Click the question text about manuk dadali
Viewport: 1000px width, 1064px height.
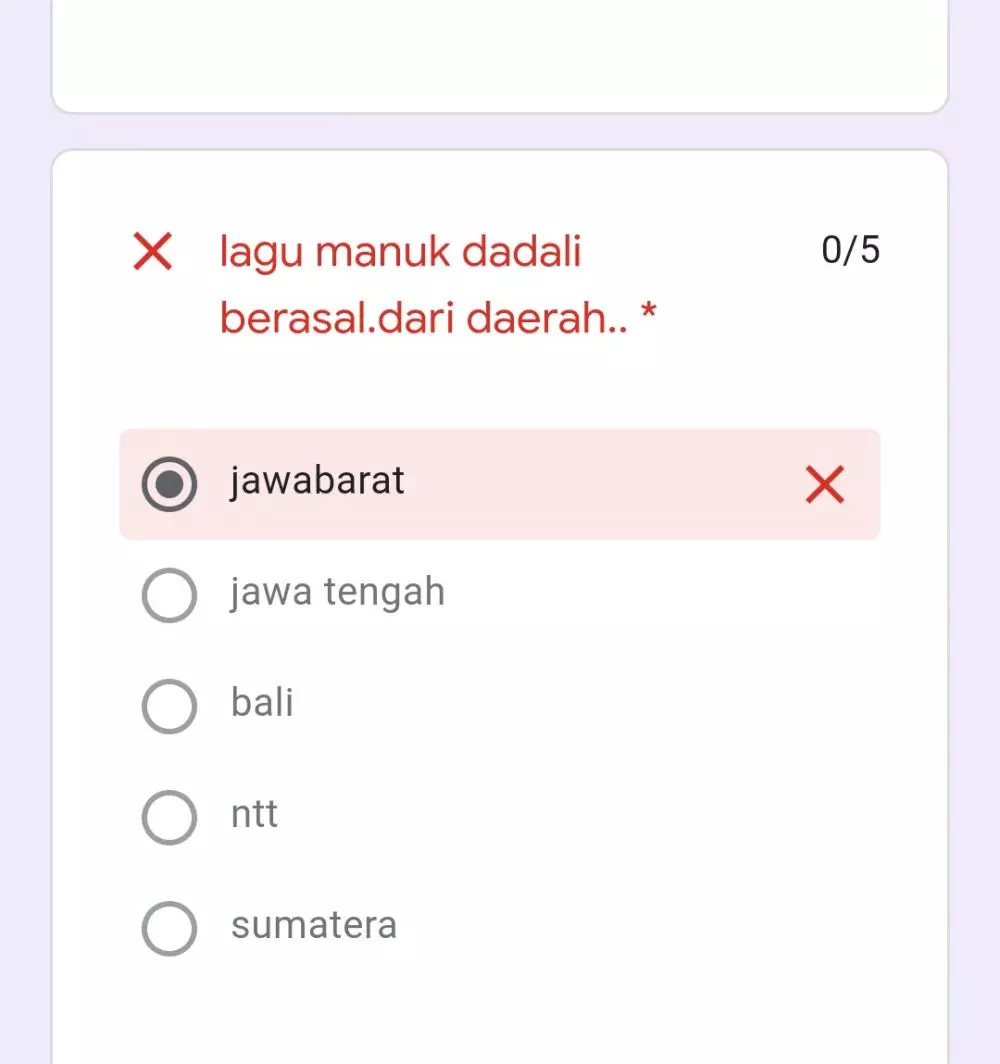click(400, 283)
